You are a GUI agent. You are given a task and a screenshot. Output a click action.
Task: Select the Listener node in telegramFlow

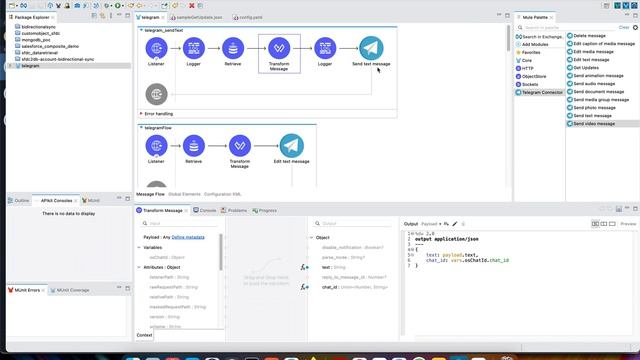tap(156, 146)
